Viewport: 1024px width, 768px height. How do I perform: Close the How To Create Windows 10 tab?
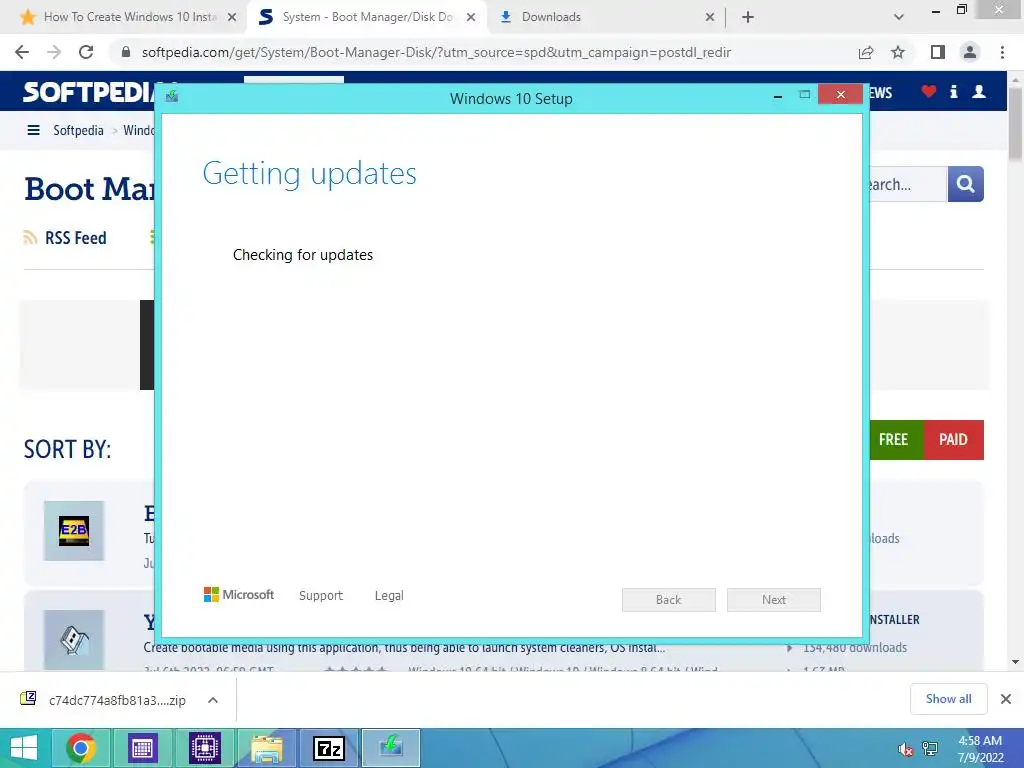click(x=232, y=18)
